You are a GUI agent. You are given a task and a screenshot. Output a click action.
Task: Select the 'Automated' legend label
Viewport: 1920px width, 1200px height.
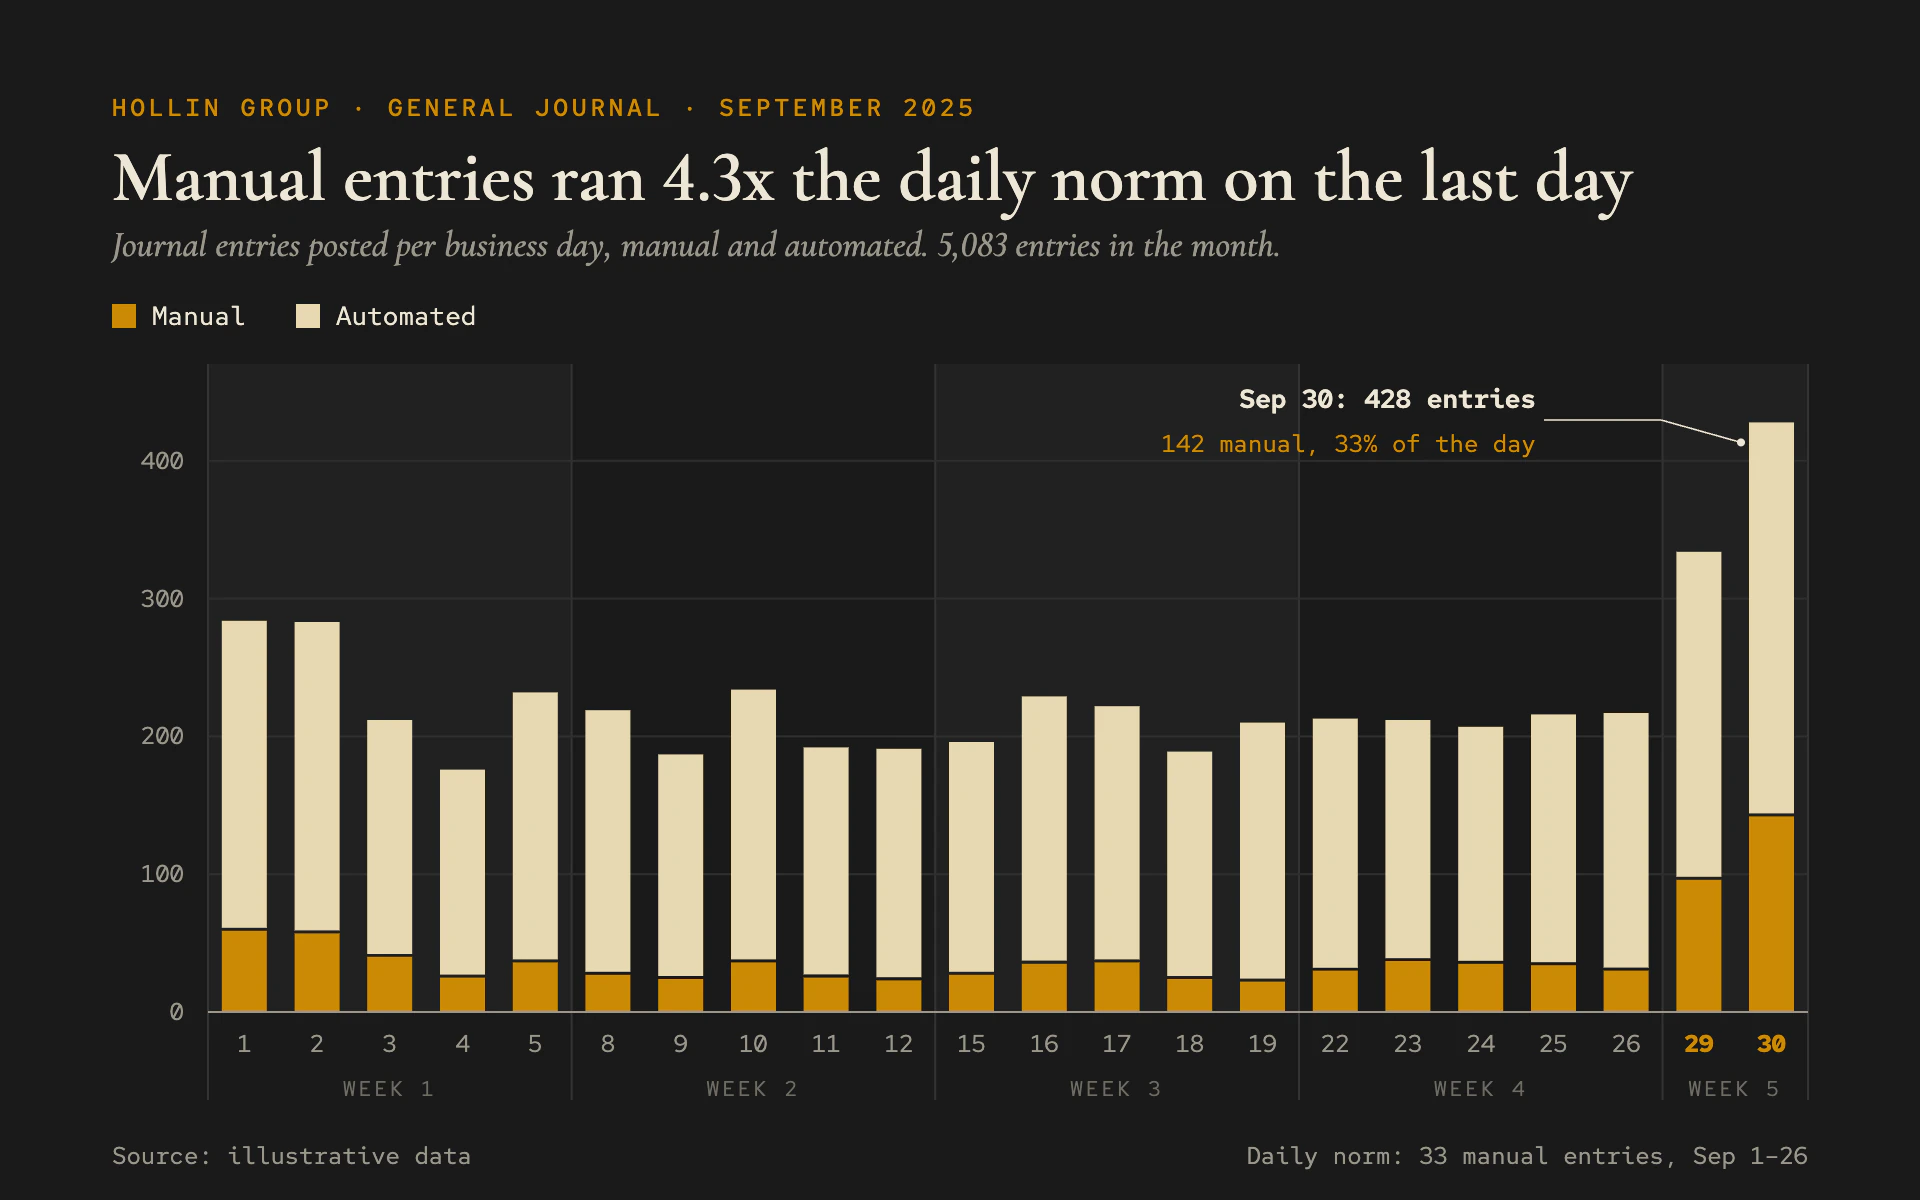(405, 316)
